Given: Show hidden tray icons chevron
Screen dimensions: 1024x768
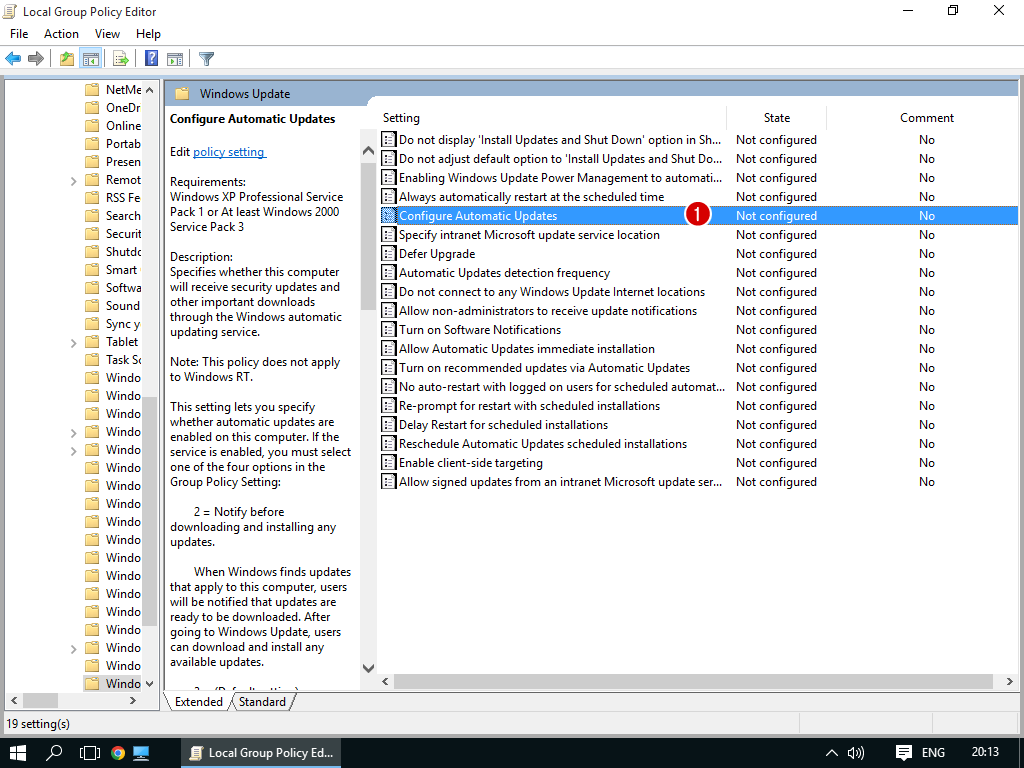Looking at the screenshot, I should 831,752.
